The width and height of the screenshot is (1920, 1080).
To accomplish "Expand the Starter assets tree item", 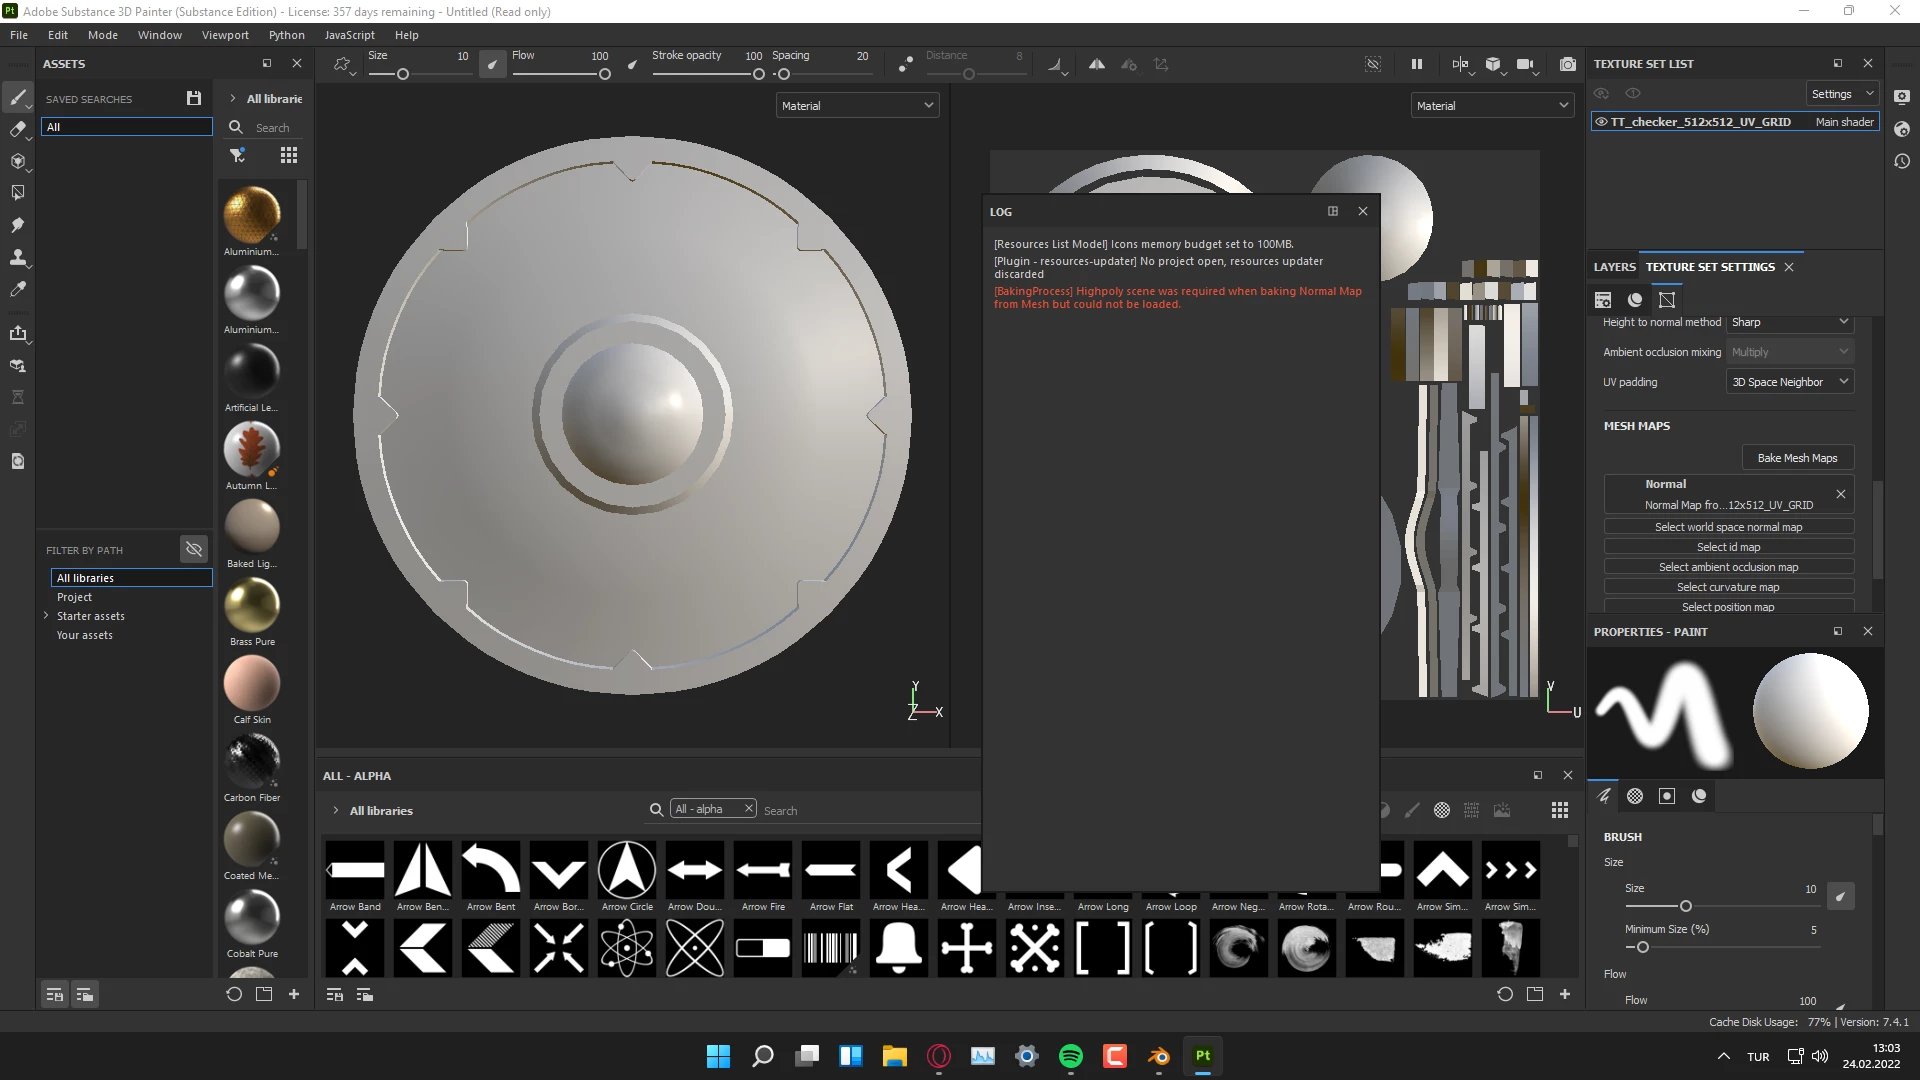I will coord(46,616).
